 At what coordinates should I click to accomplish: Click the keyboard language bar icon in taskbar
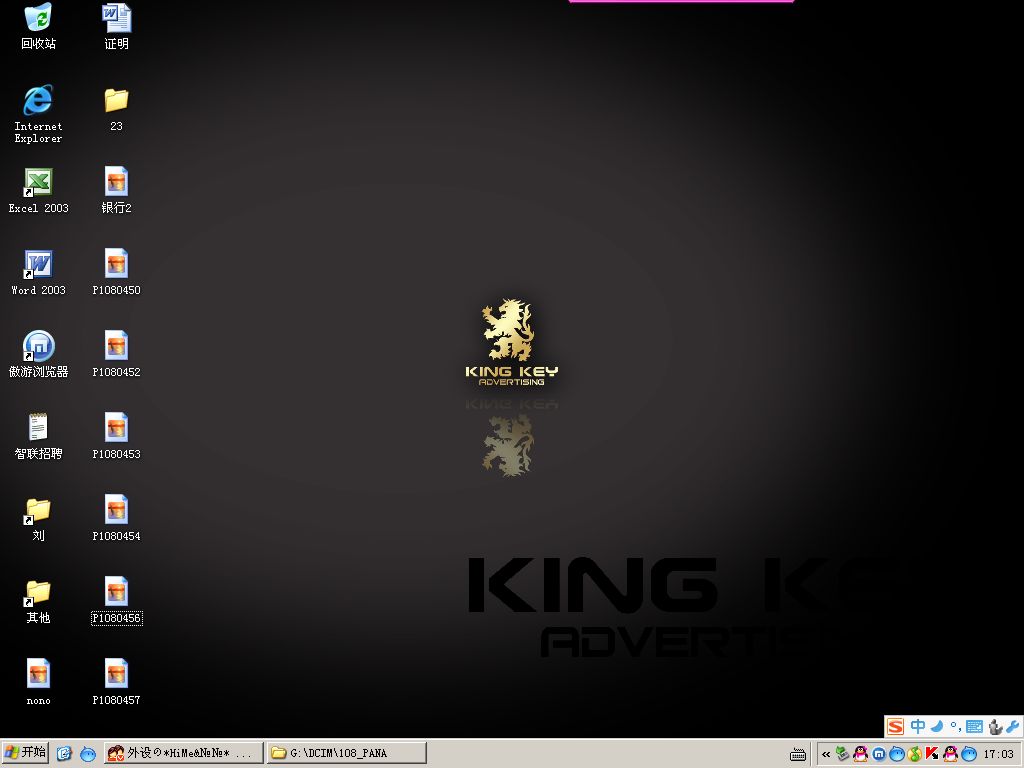[x=798, y=754]
